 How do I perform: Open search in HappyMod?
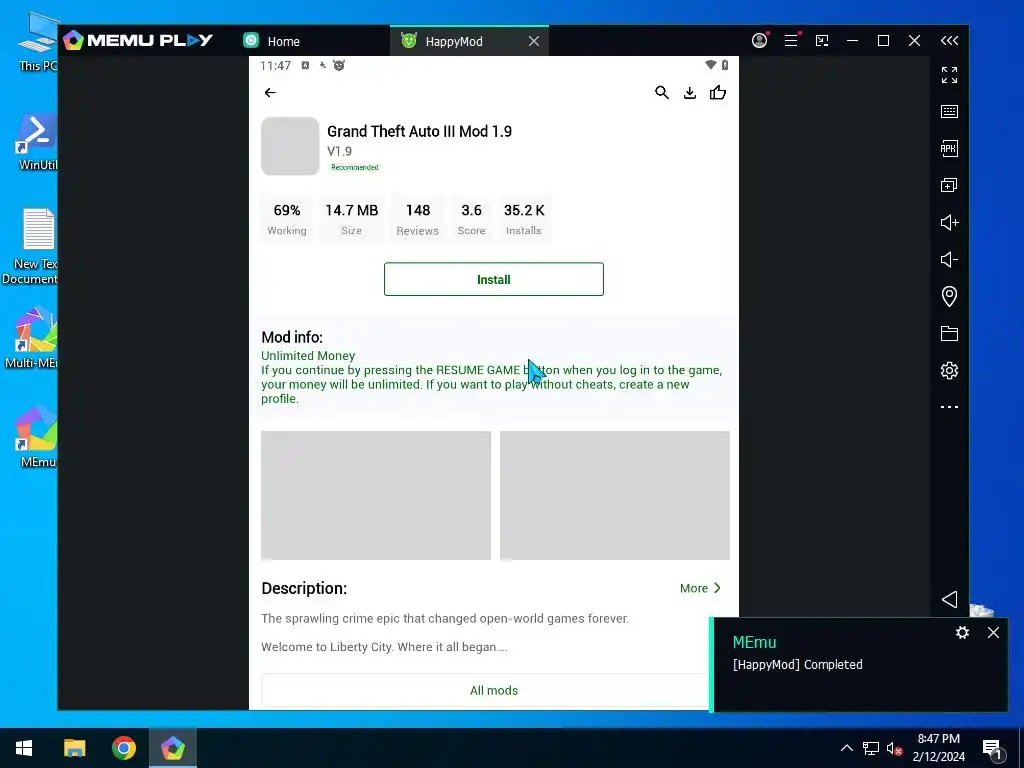[662, 93]
